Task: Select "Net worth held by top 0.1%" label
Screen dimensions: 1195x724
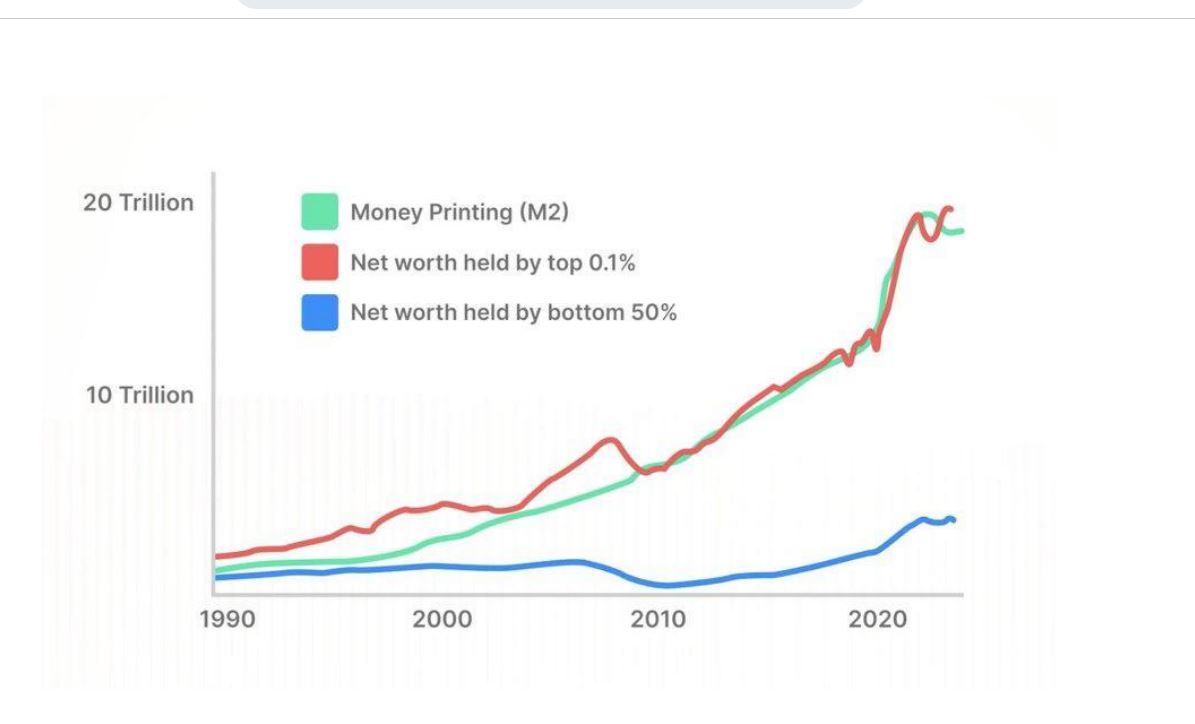Action: pyautogui.click(x=493, y=263)
